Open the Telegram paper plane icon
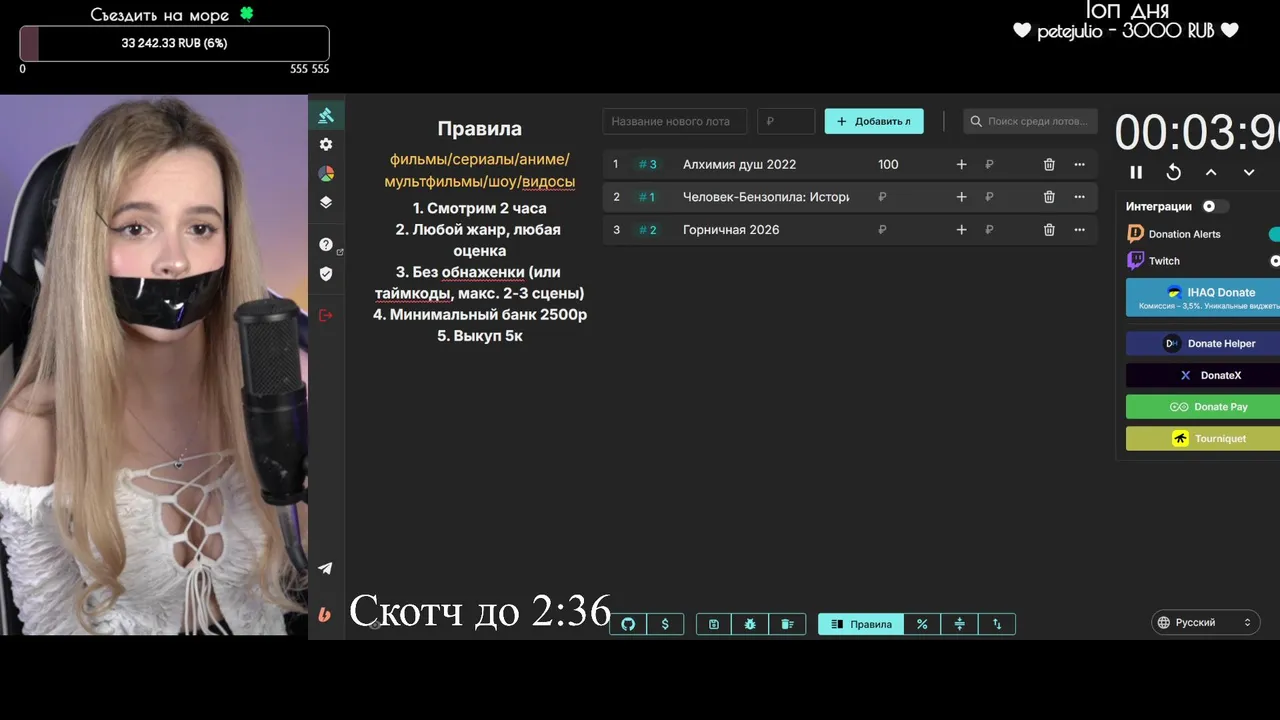1280x720 pixels. tap(325, 568)
